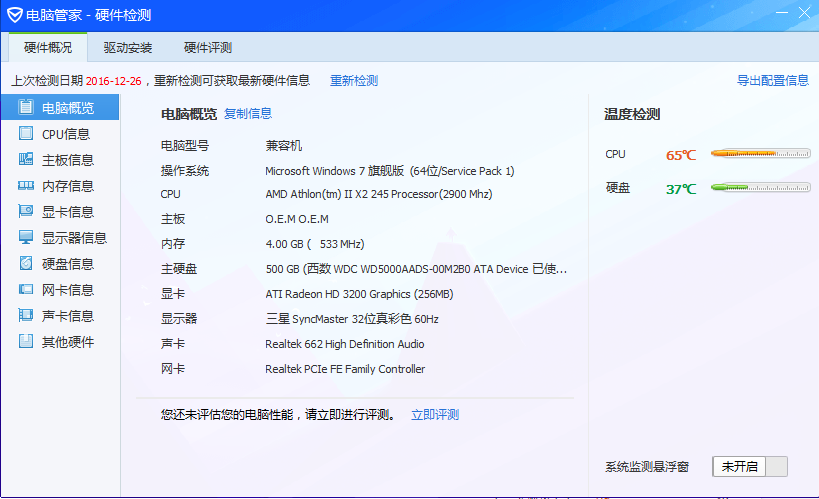Image resolution: width=819 pixels, height=499 pixels.
Task: Open the CPU信息 chip icon
Action: (x=26, y=133)
